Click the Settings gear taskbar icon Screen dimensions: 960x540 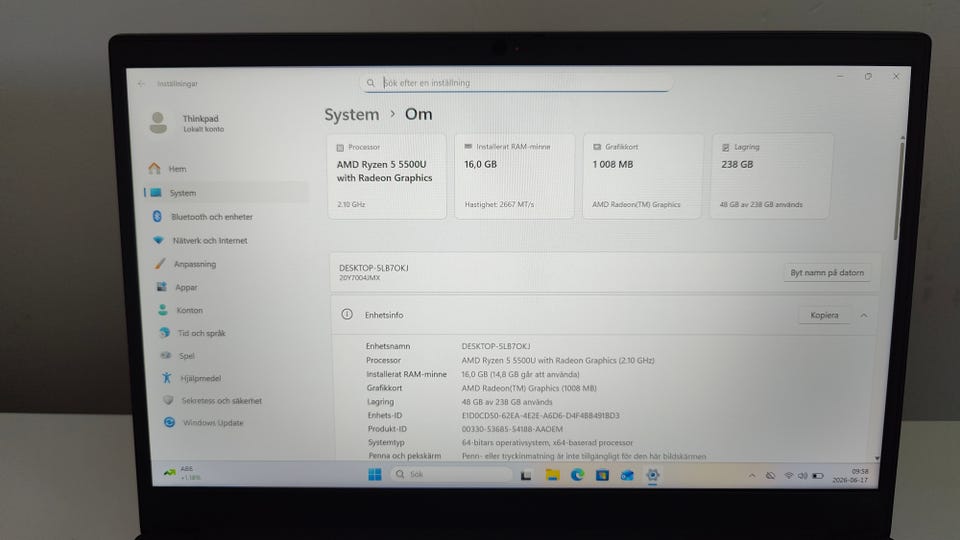coord(653,475)
